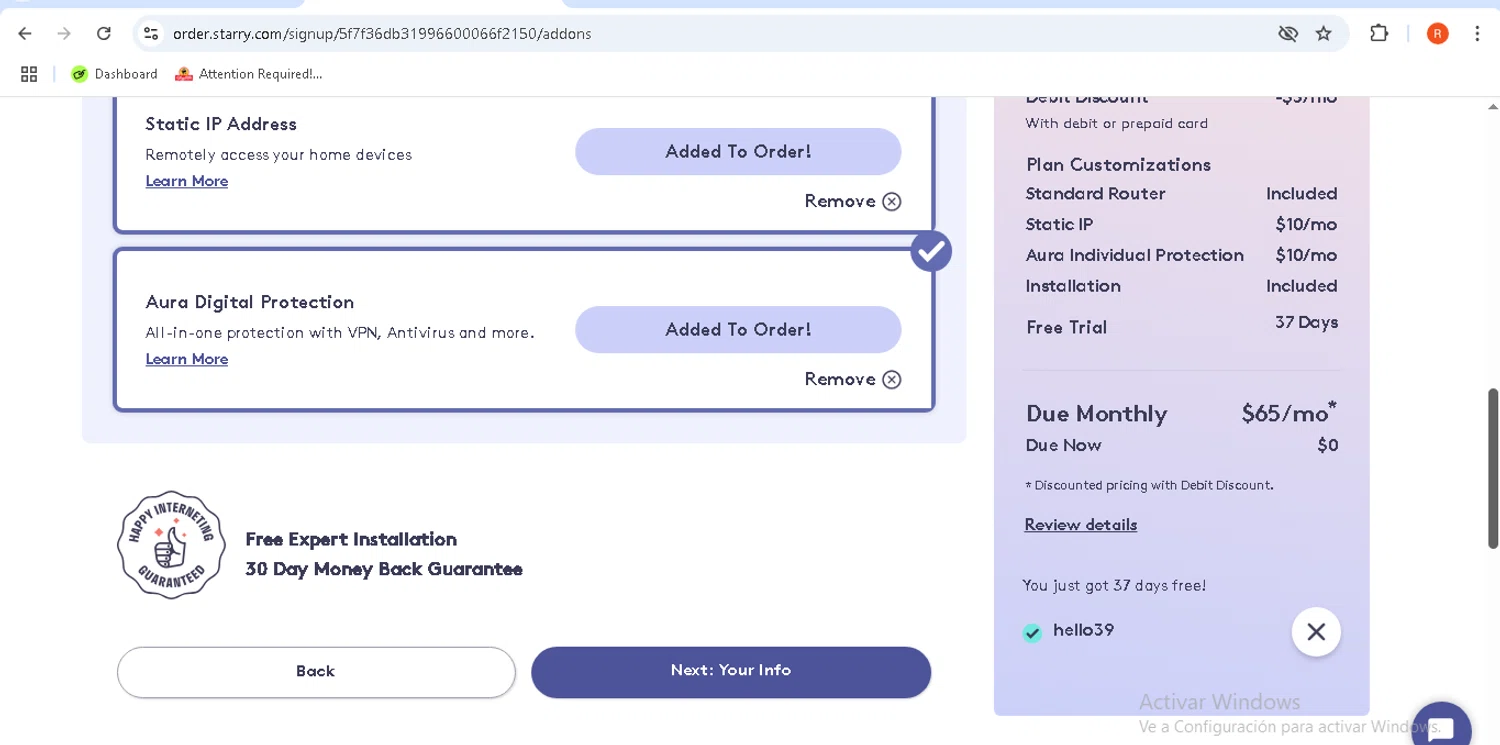Click the checkmark badge on Aura card
The height and width of the screenshot is (745, 1500).
coord(931,251)
